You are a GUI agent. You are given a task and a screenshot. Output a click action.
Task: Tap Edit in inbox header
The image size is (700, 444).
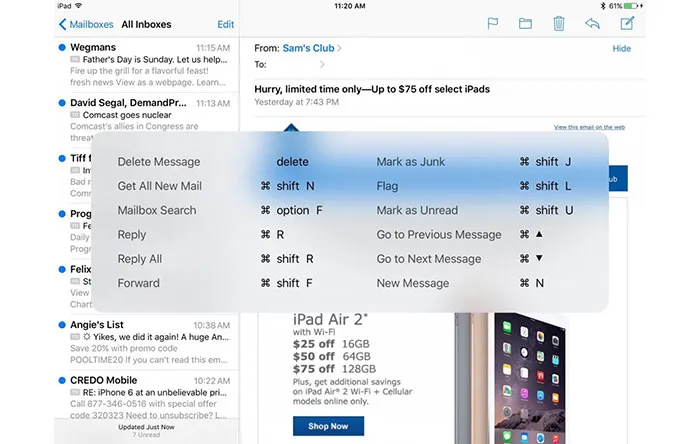[225, 24]
